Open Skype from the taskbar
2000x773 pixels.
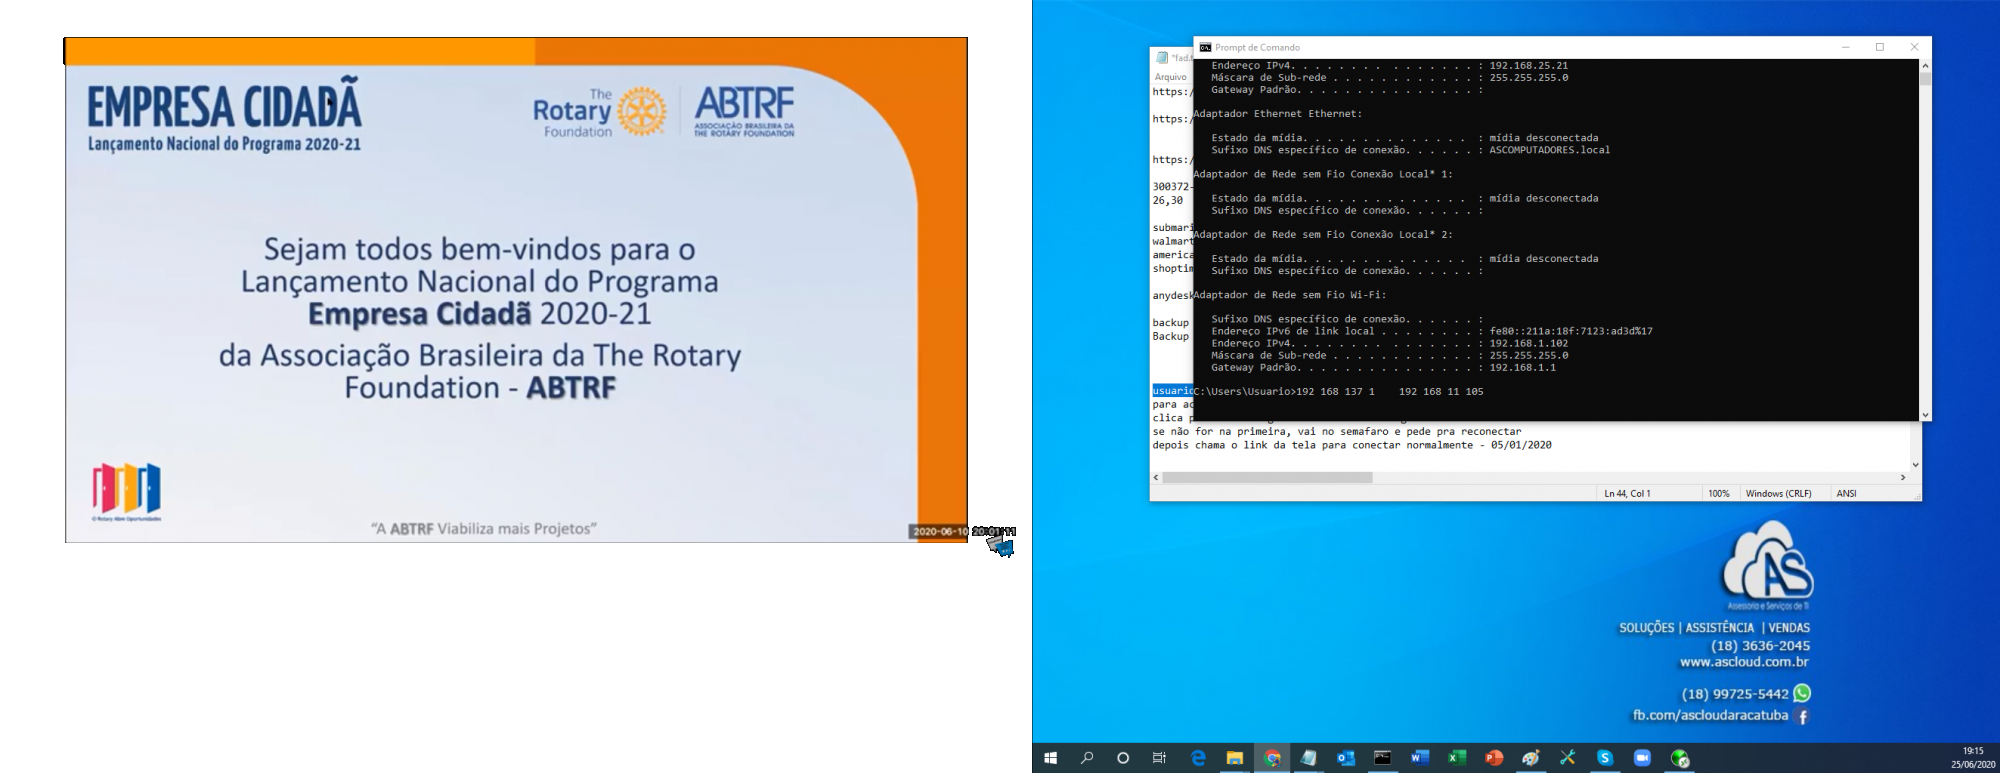coord(1605,758)
